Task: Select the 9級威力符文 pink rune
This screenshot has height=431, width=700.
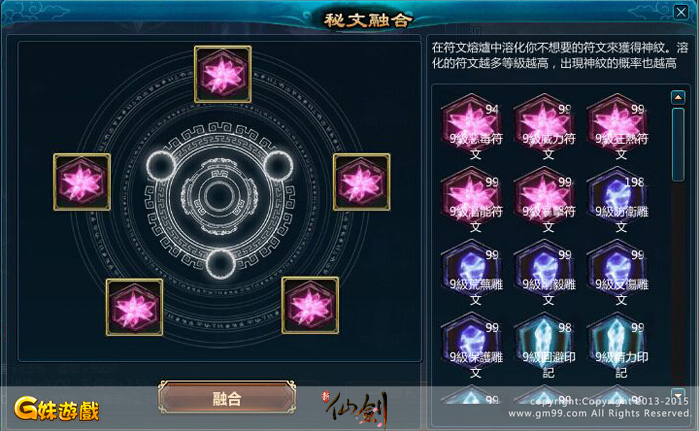Action: (545, 123)
